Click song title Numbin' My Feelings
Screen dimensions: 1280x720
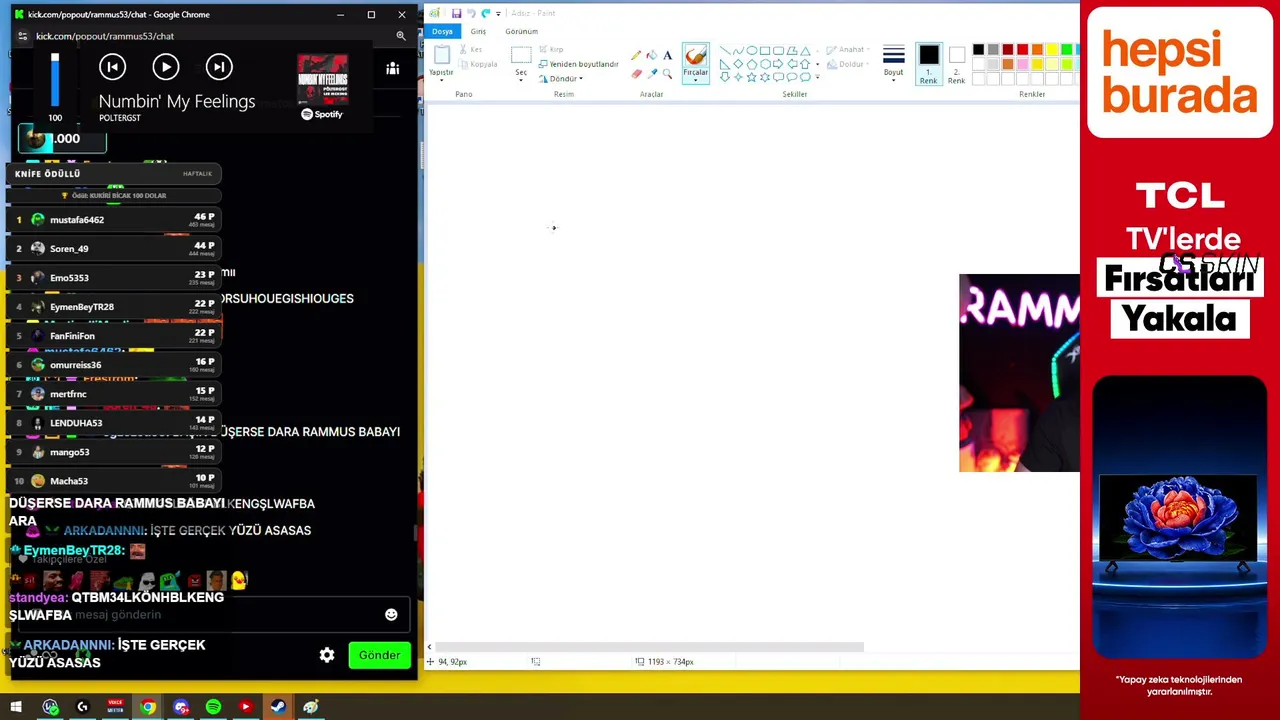point(177,101)
